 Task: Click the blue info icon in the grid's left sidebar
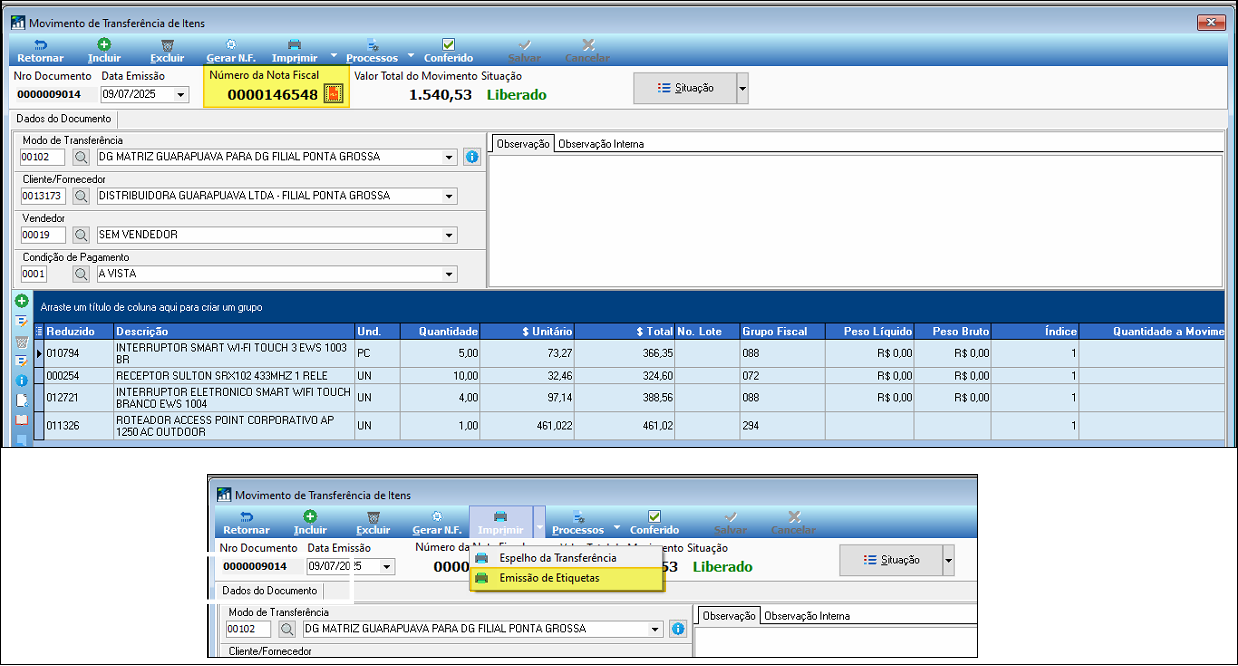pos(21,380)
